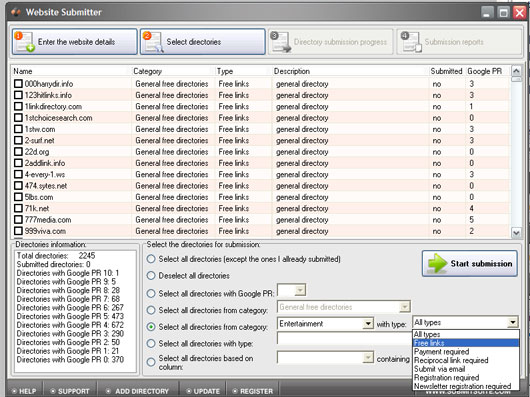This screenshot has height=397, width=530.
Task: Sort list by Description column header
Action: click(x=350, y=71)
